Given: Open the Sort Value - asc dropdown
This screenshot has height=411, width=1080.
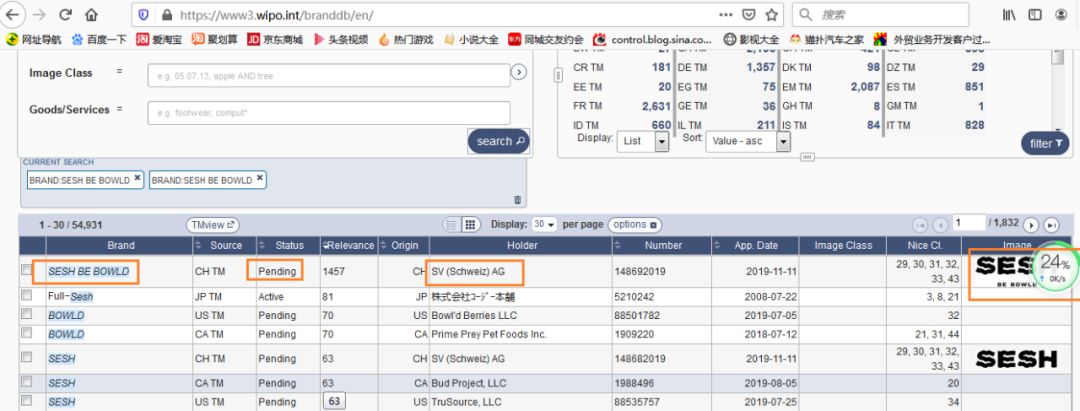Looking at the screenshot, I should (748, 141).
